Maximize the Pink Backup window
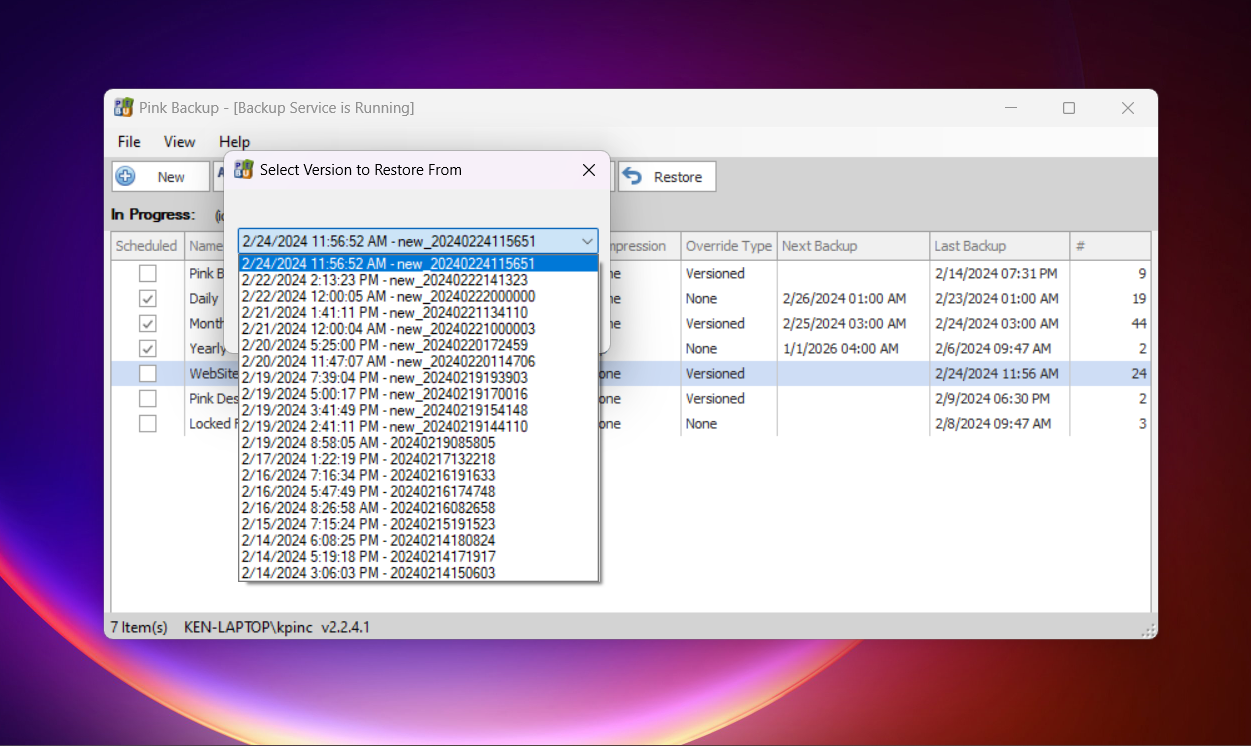This screenshot has width=1251, height=746. pos(1069,108)
